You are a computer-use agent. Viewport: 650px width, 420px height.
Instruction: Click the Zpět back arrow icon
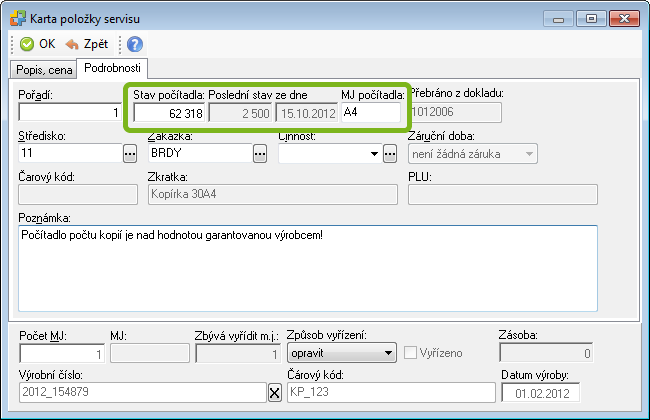[x=72, y=44]
